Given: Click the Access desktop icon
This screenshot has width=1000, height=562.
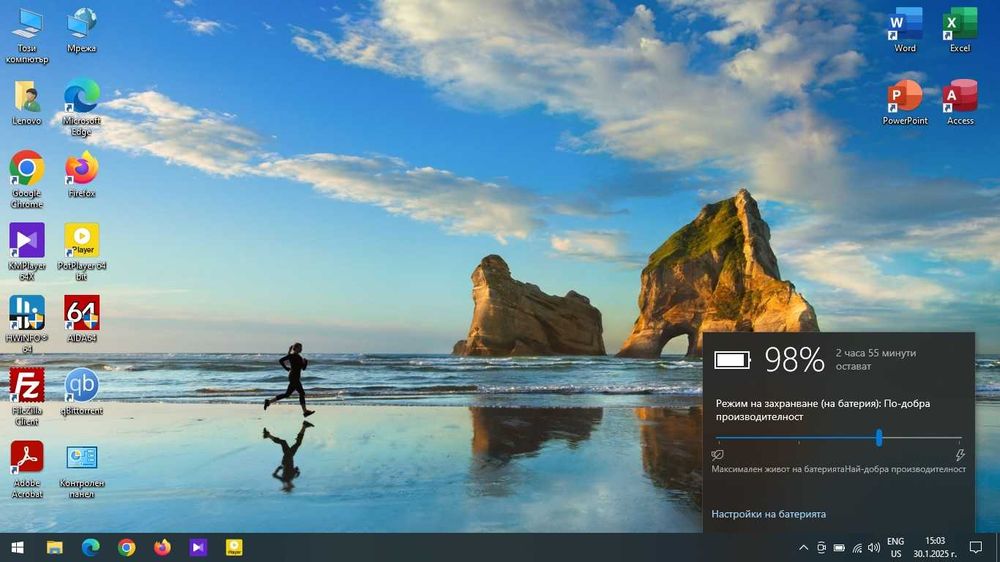Looking at the screenshot, I should pyautogui.click(x=960, y=97).
